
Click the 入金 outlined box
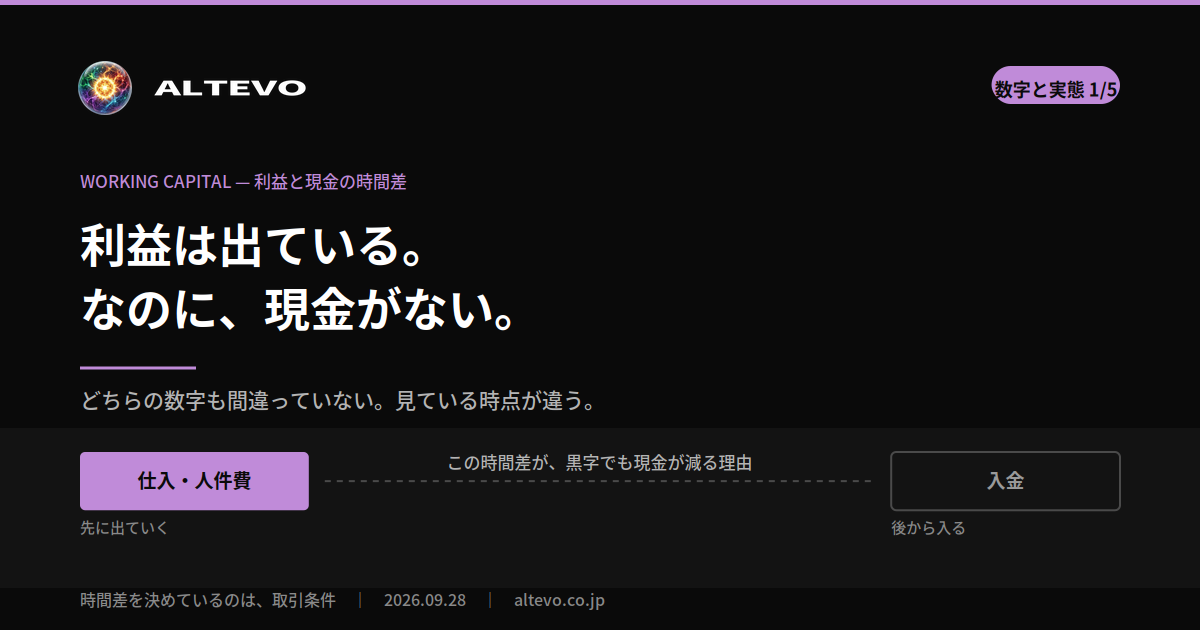click(1005, 481)
